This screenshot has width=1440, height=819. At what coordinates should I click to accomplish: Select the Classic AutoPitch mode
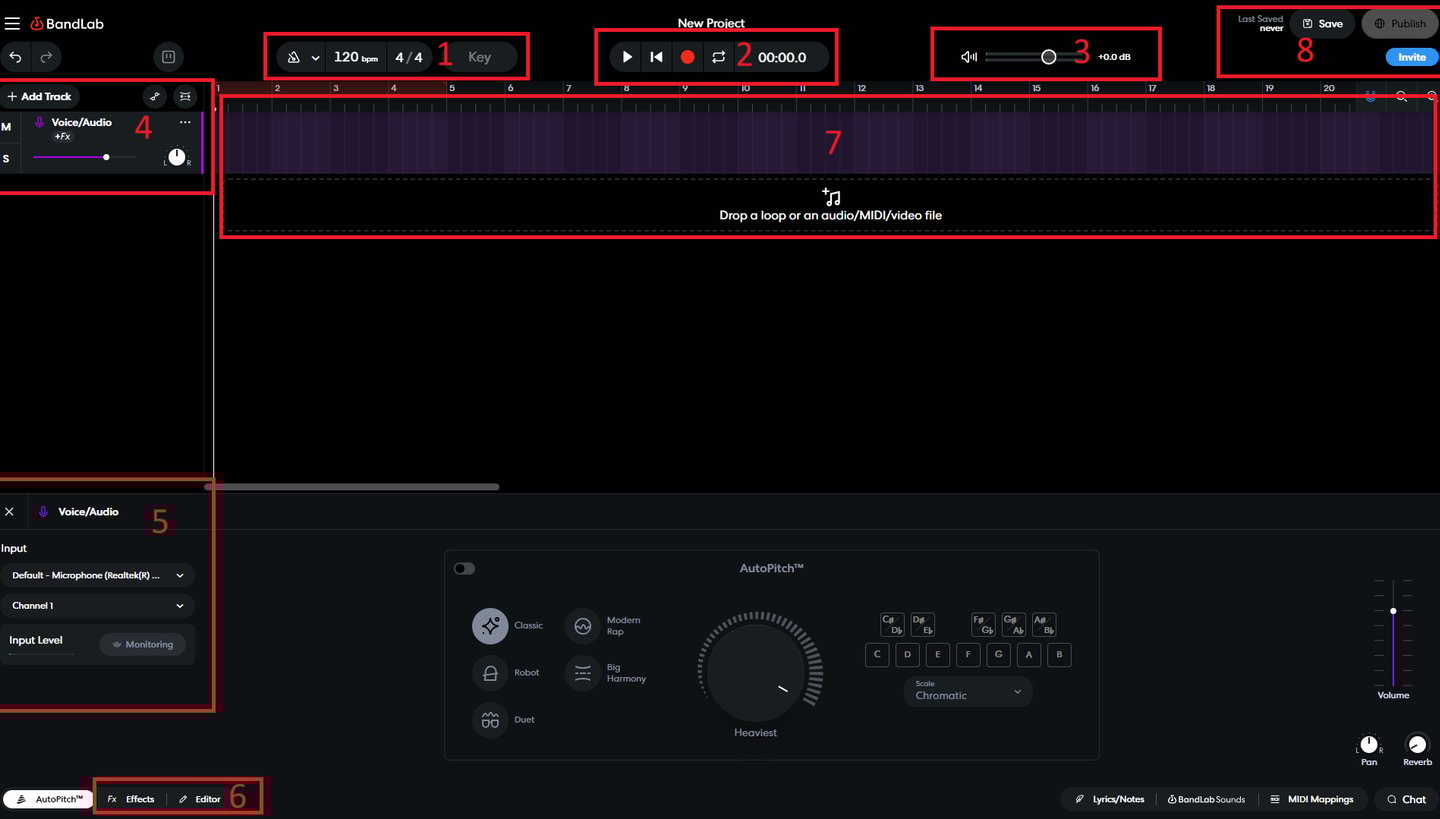click(490, 626)
